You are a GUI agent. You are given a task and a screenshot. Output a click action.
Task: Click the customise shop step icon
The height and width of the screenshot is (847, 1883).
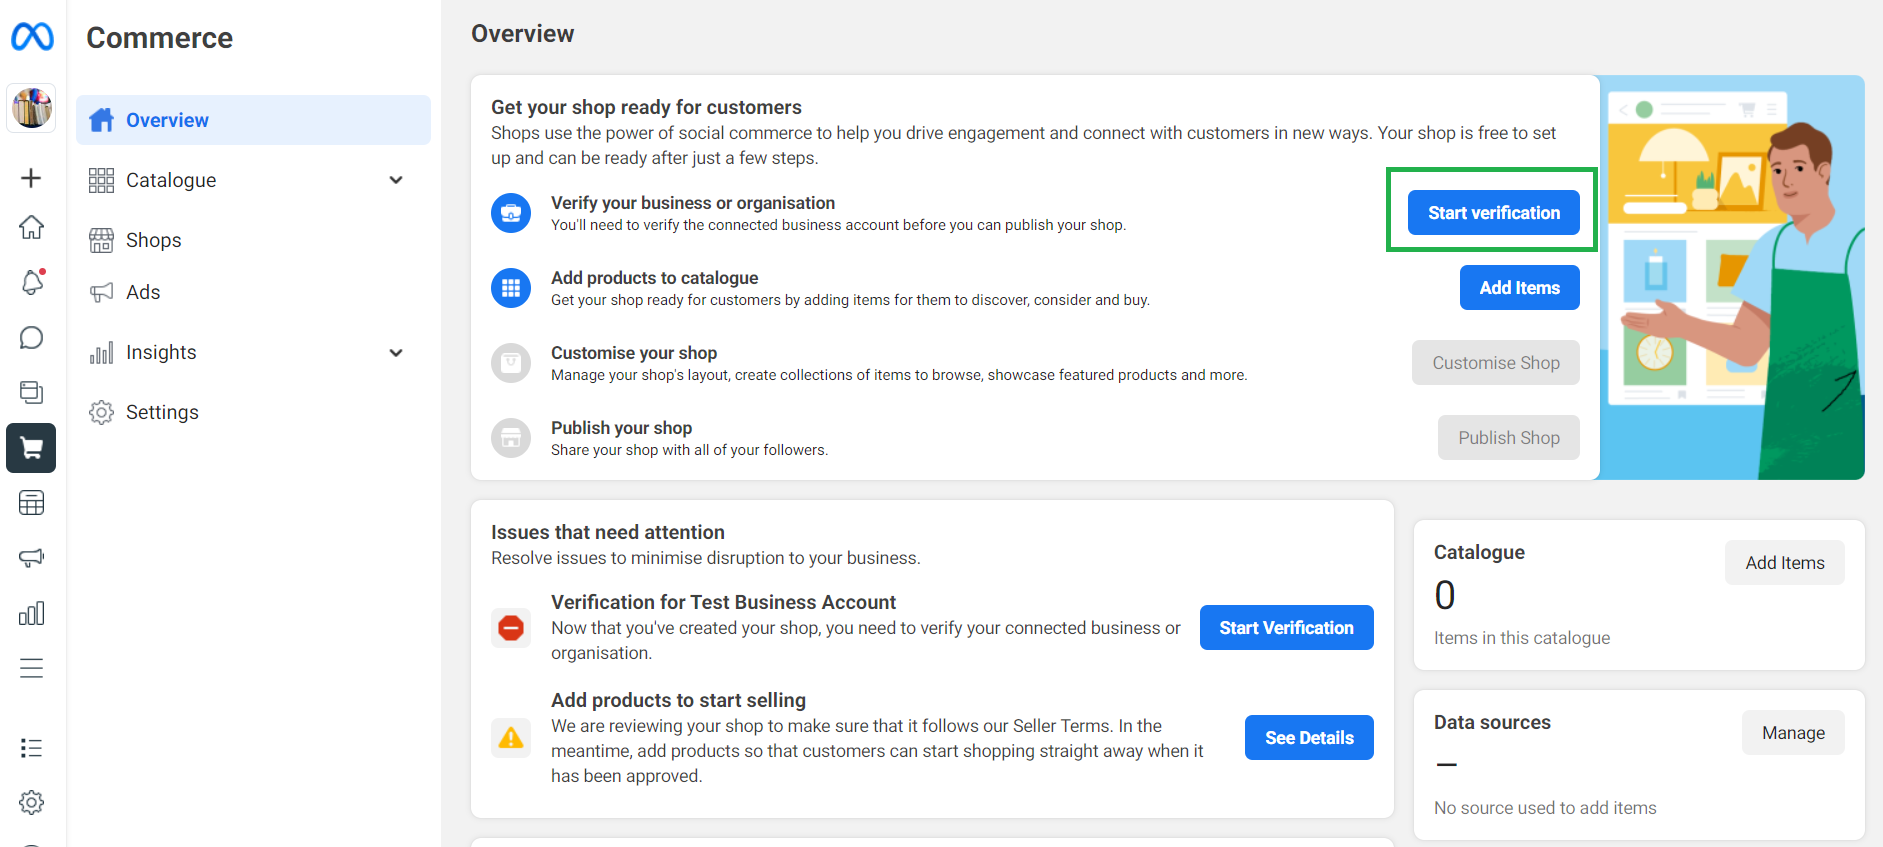click(511, 363)
